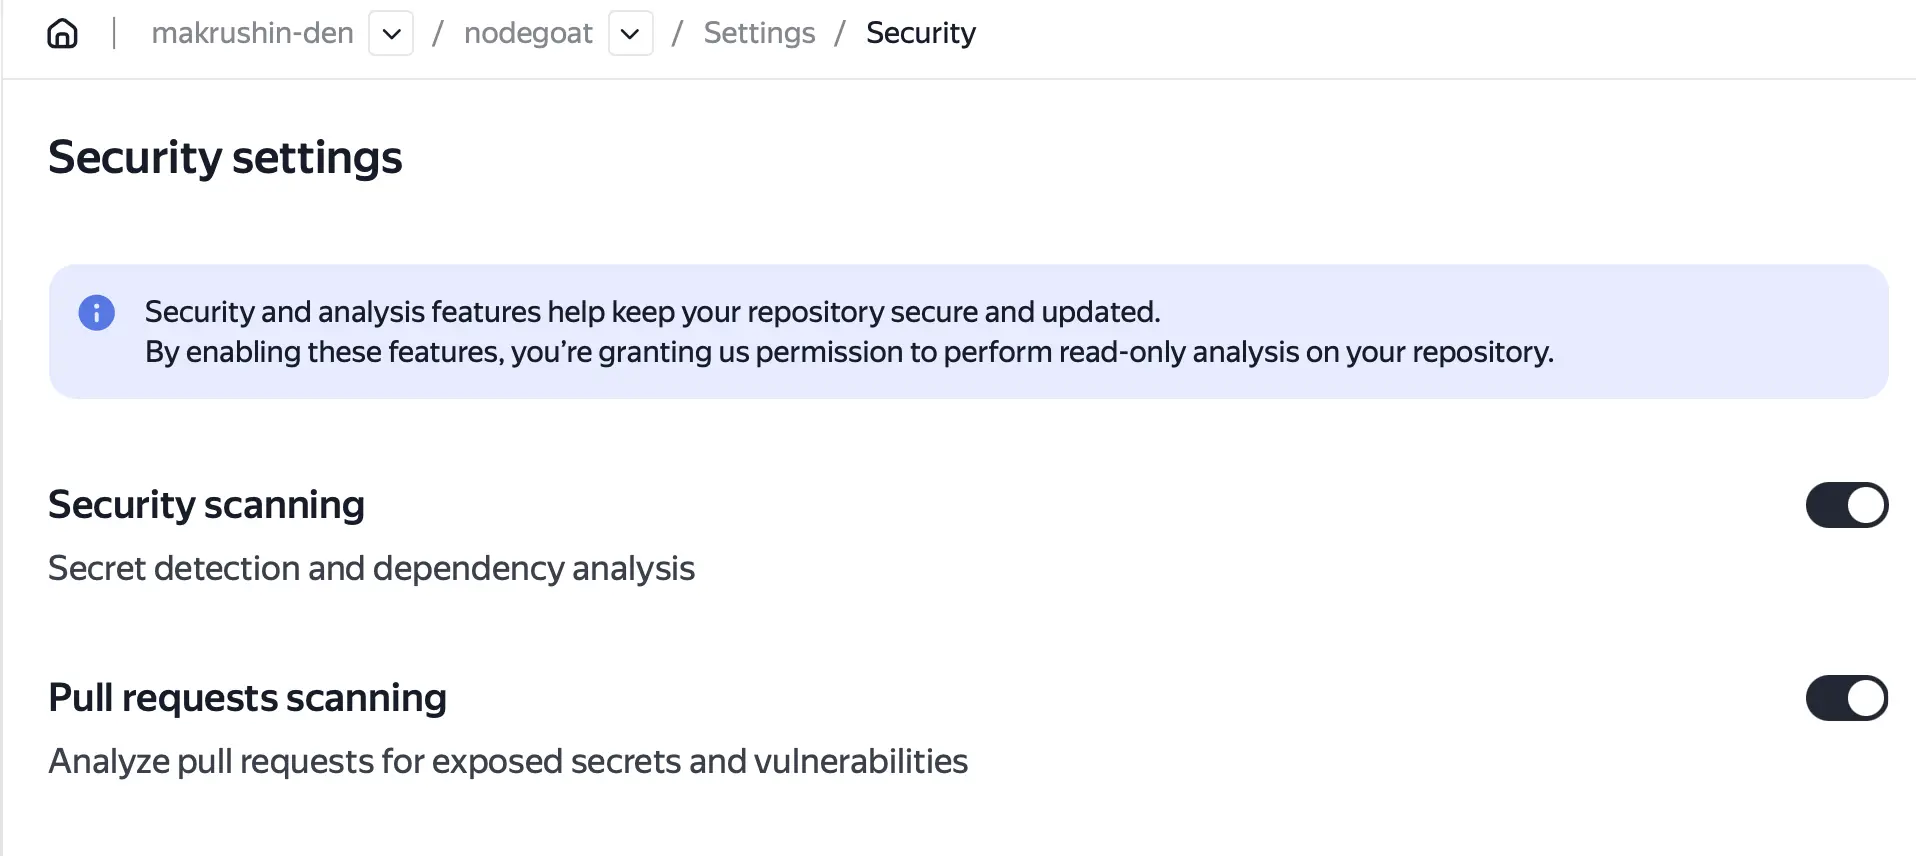Expand the nodegoat repository dropdown
Screen dimensions: 1916x856
pos(630,34)
